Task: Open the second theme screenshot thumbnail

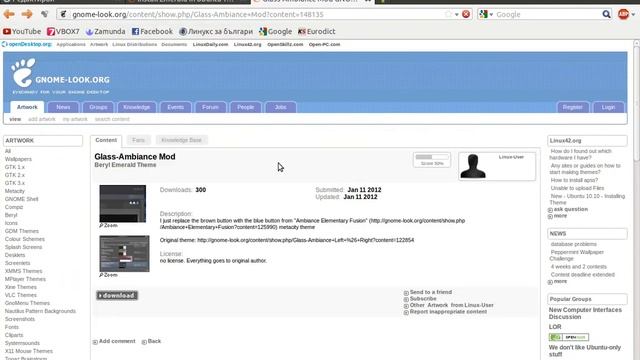Action: pos(124,253)
